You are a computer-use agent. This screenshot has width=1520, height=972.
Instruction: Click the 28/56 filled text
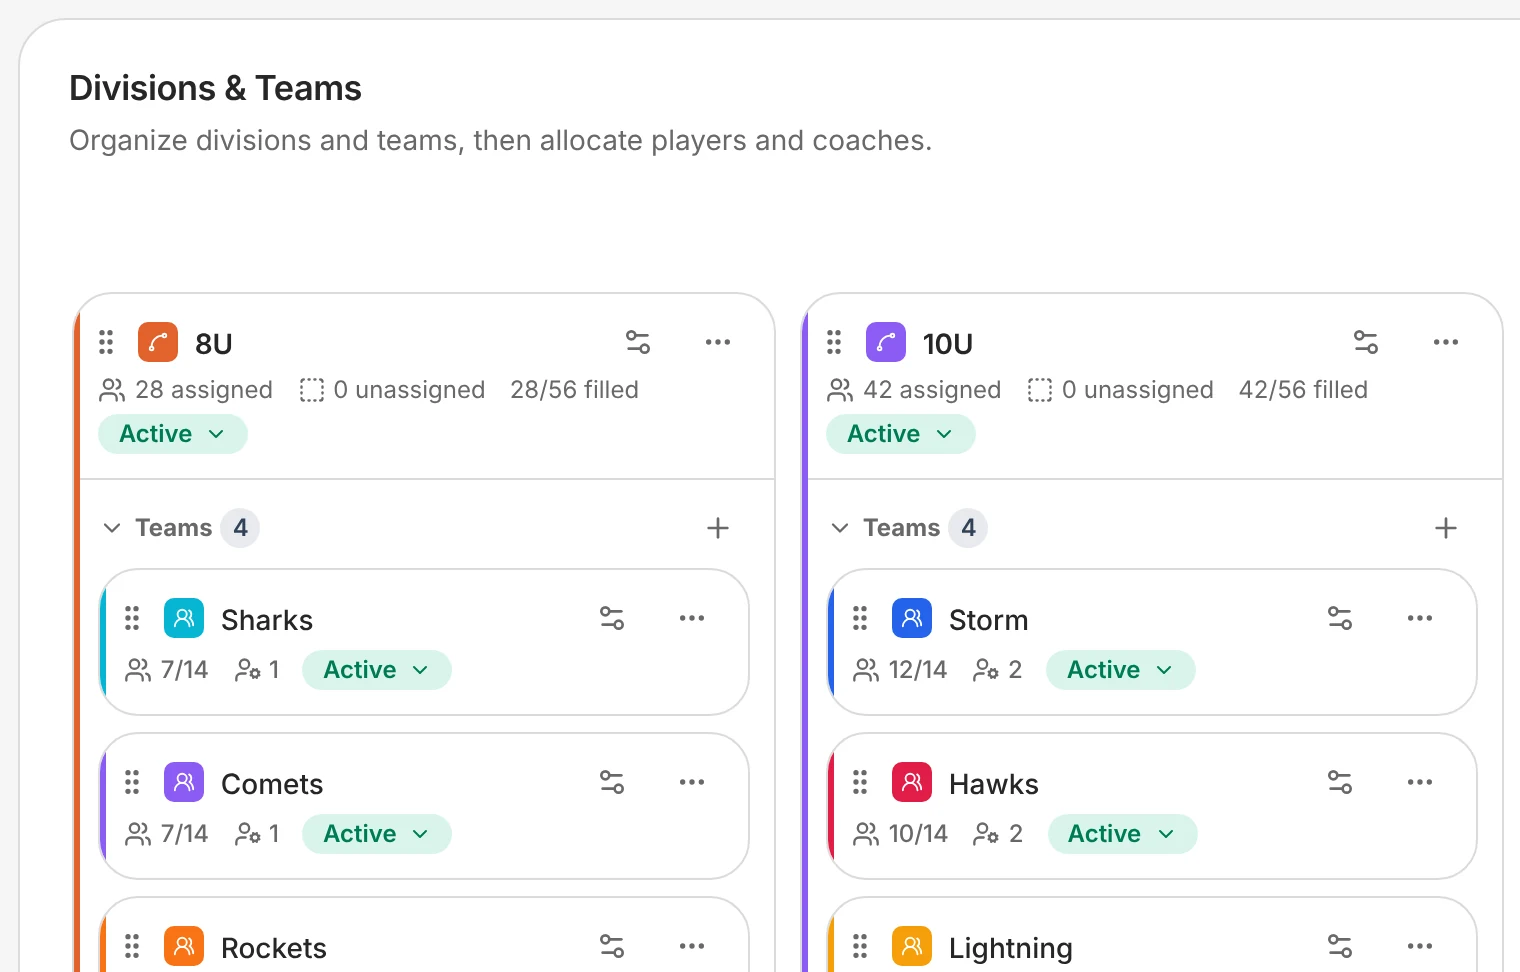(x=574, y=390)
